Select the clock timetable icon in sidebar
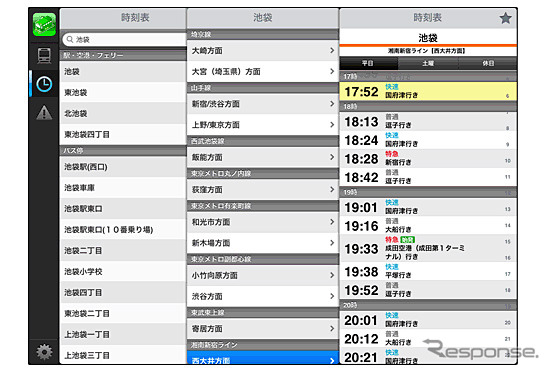This screenshot has height=371, width=550. (44, 84)
